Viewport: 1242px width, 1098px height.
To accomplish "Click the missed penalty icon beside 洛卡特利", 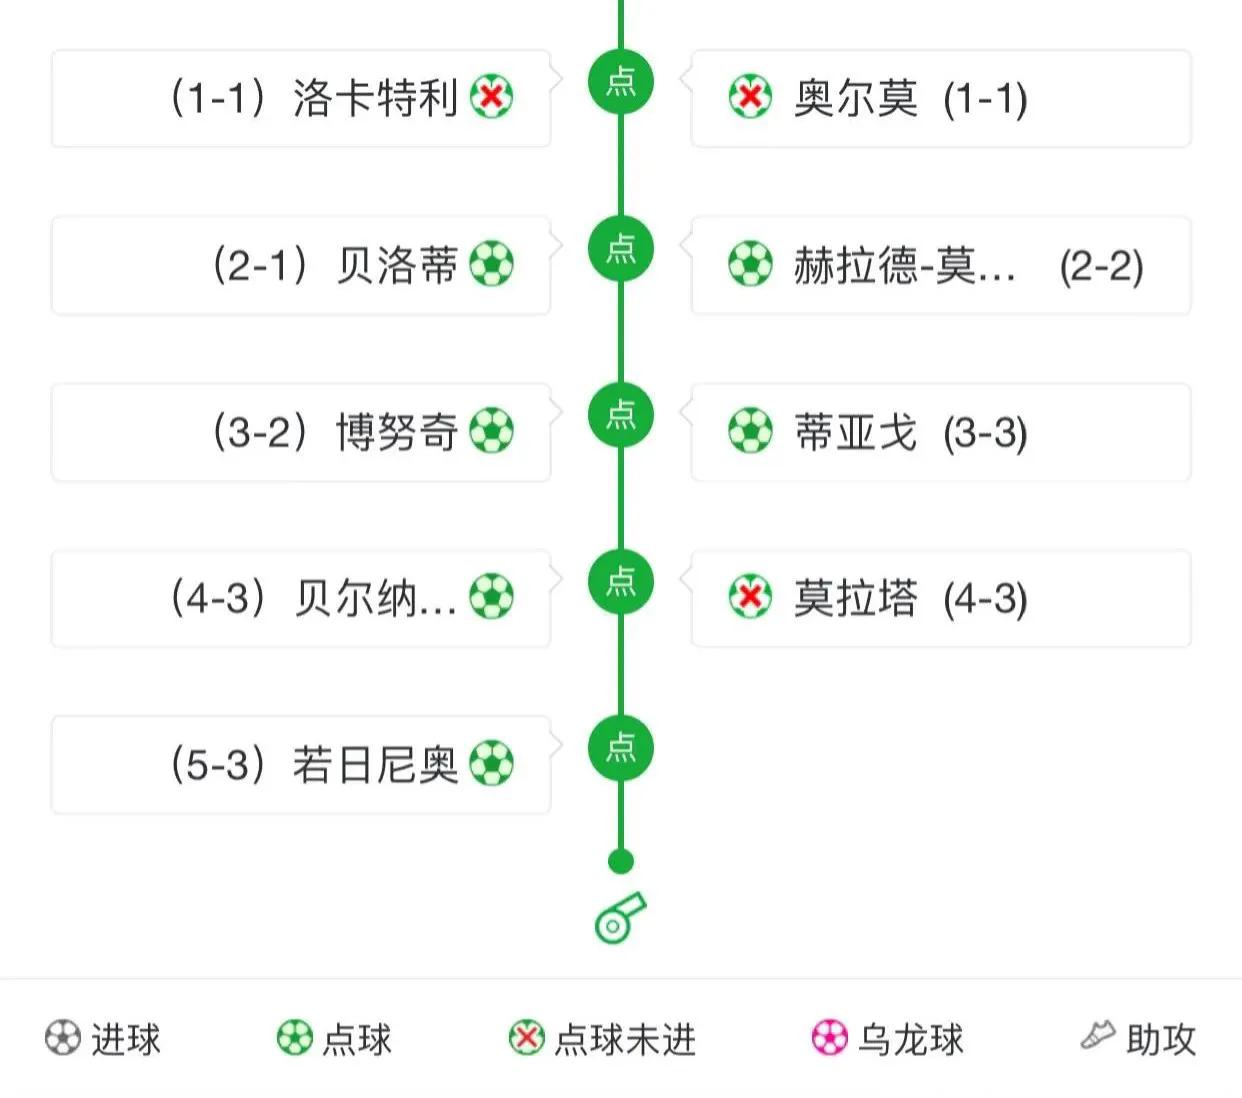I will (x=490, y=97).
